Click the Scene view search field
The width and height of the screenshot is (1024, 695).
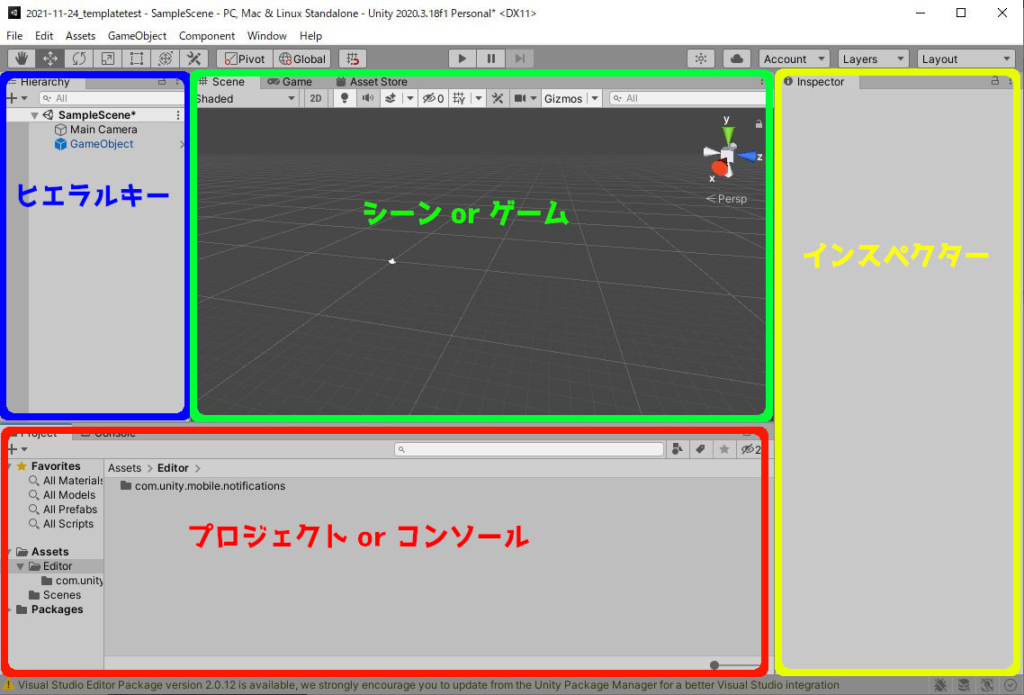pos(687,99)
